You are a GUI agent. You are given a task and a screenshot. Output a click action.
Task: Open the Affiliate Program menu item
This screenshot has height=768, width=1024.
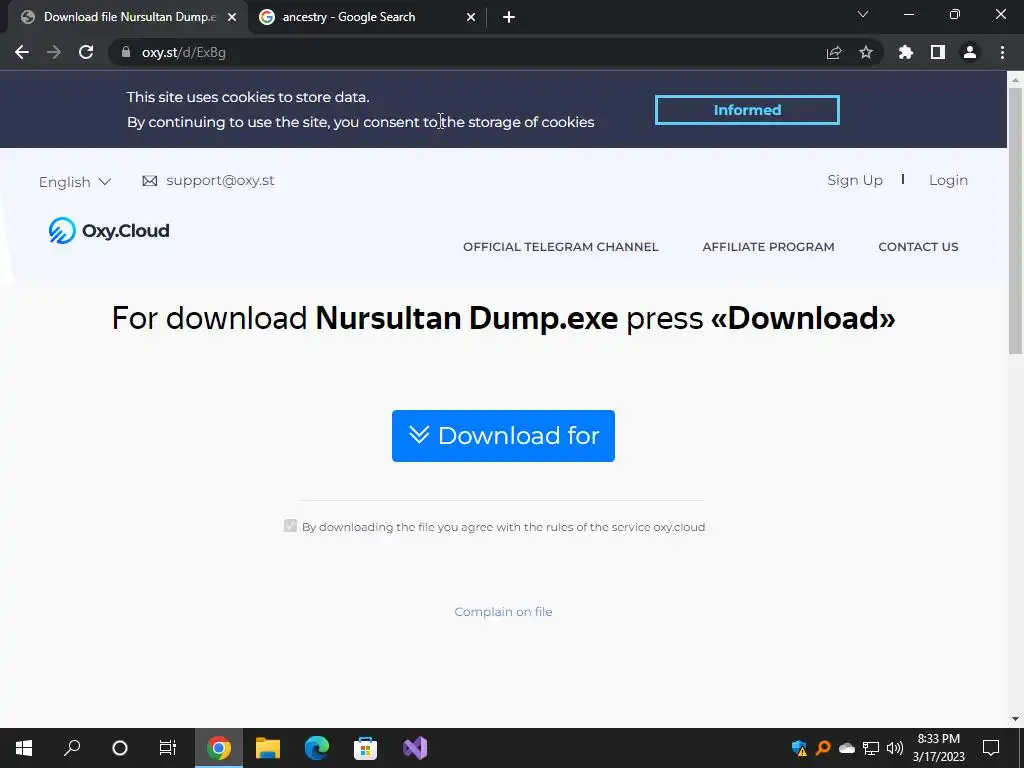768,247
